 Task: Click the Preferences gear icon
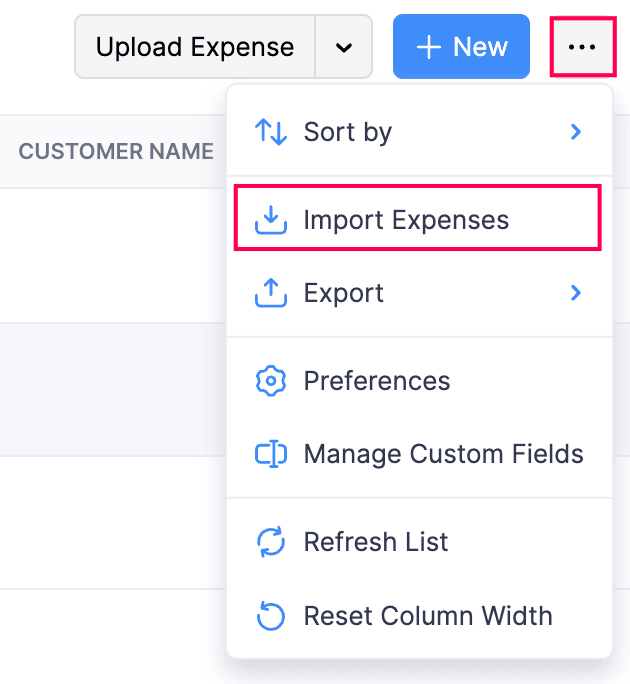coord(271,381)
